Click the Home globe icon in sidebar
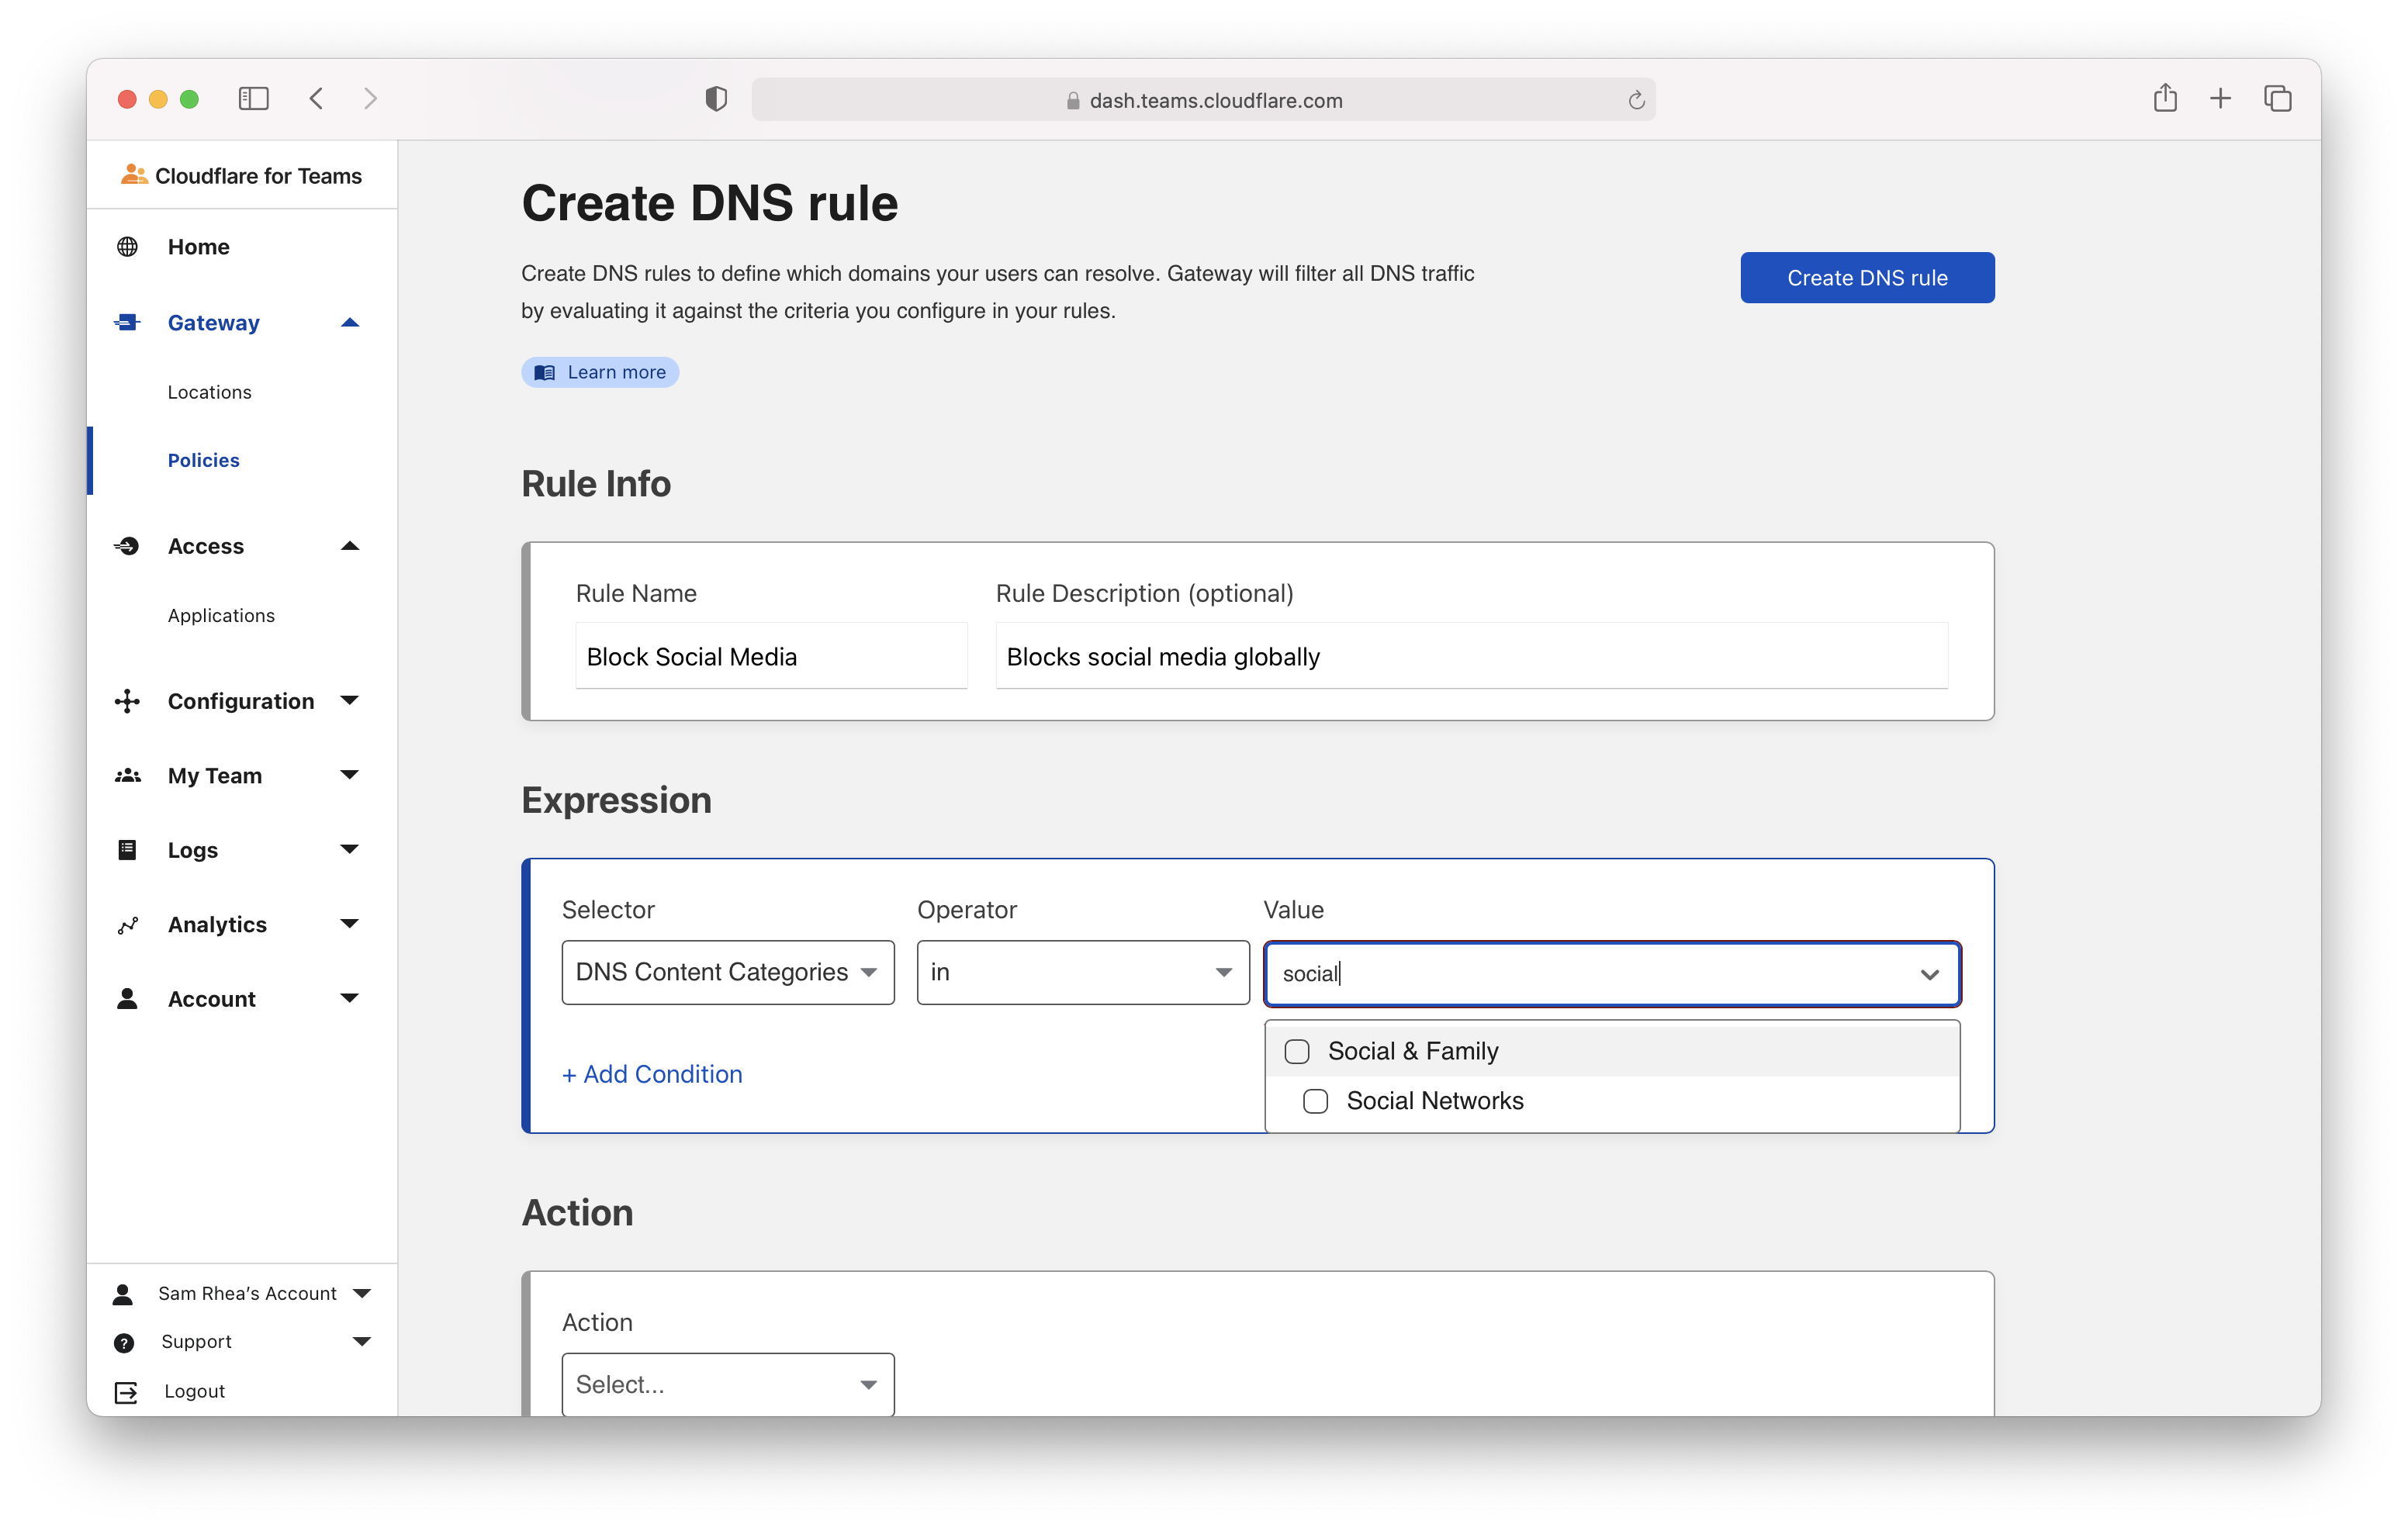This screenshot has width=2408, height=1531. point(127,246)
